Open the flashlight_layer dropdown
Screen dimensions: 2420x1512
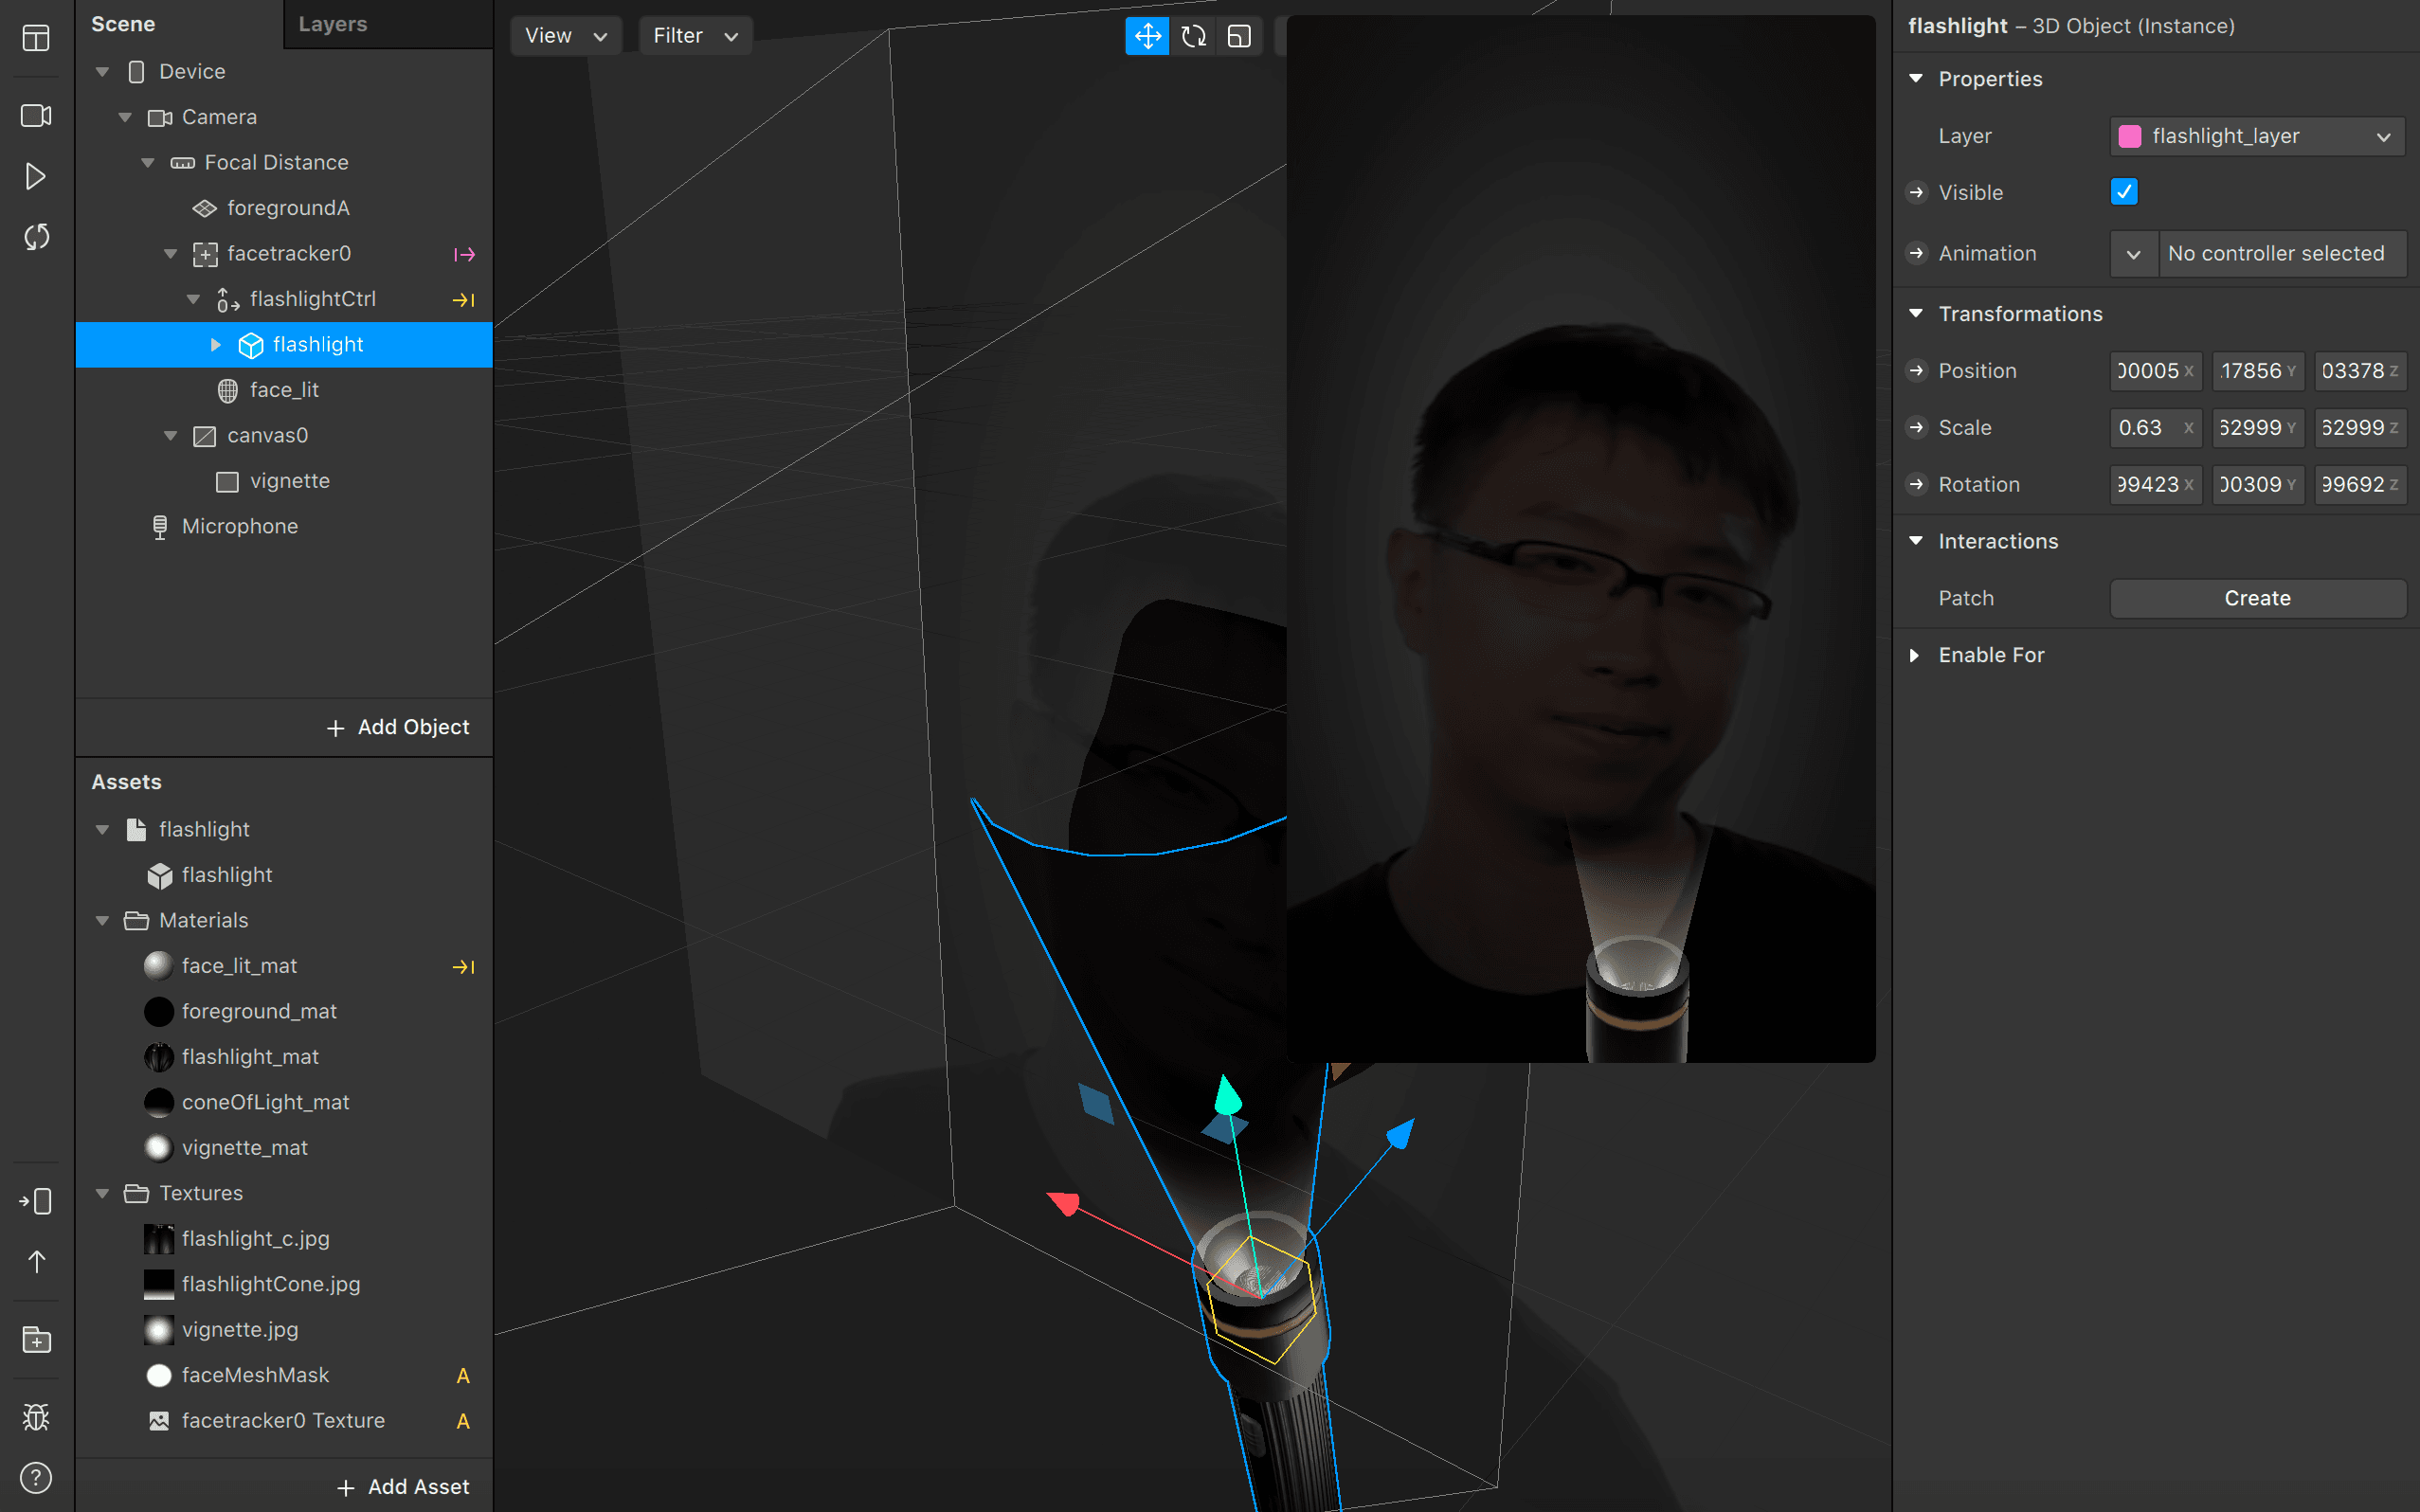click(2256, 136)
